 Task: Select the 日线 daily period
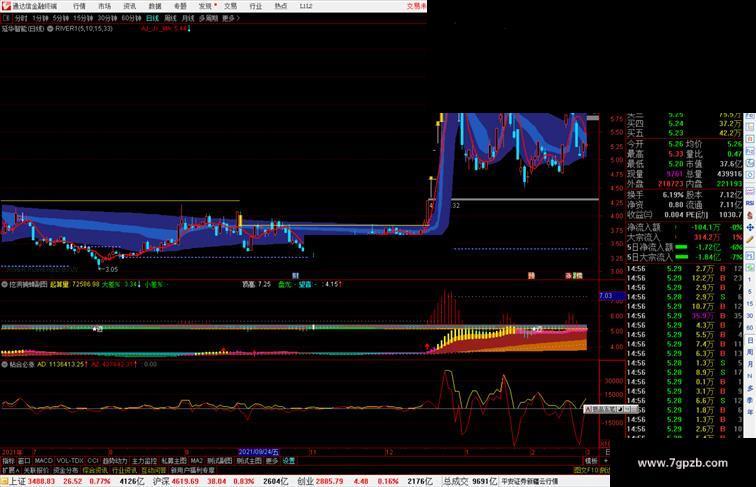coord(152,18)
